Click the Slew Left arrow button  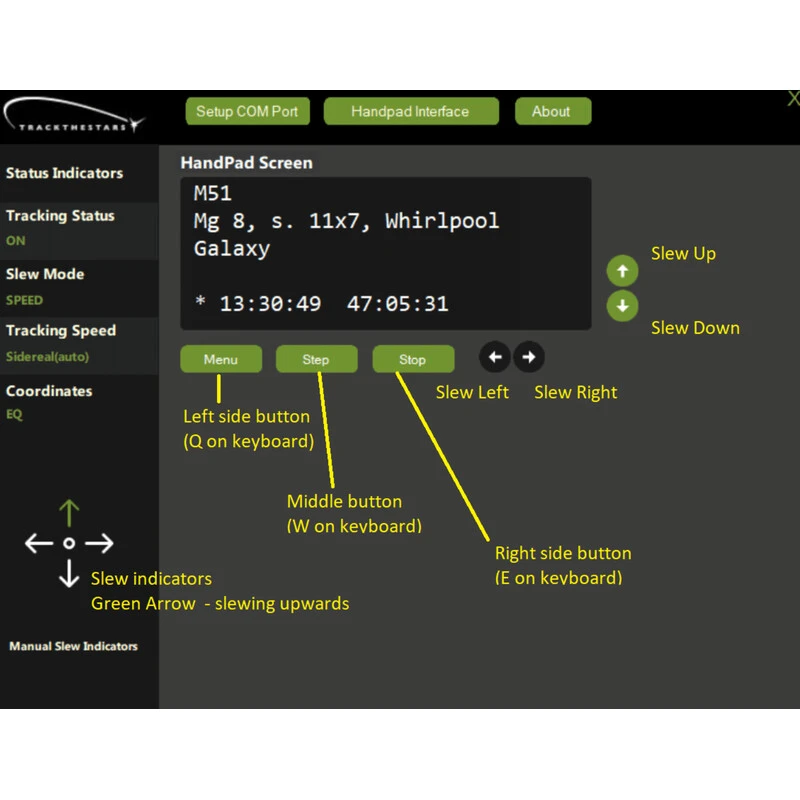click(495, 357)
